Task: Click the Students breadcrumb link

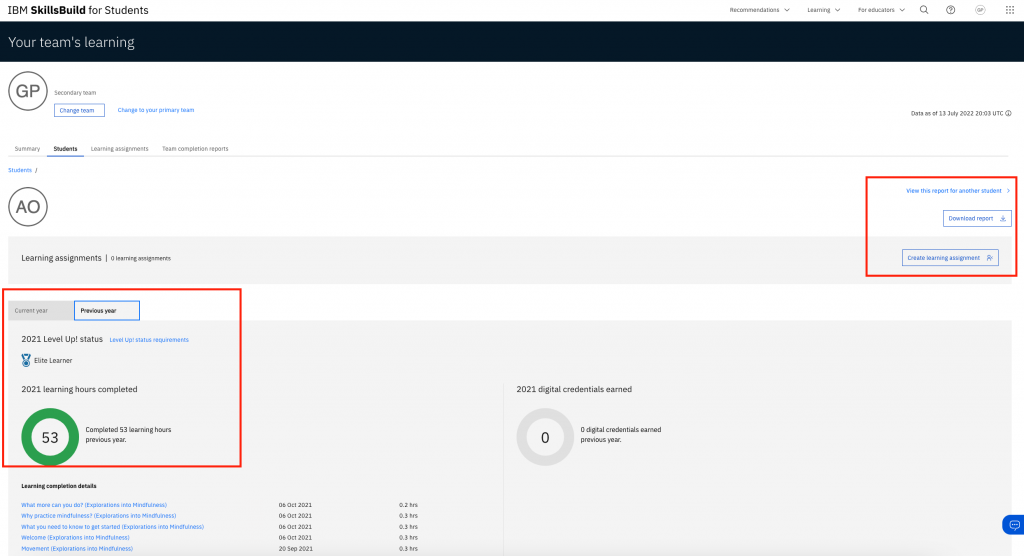Action: point(20,170)
